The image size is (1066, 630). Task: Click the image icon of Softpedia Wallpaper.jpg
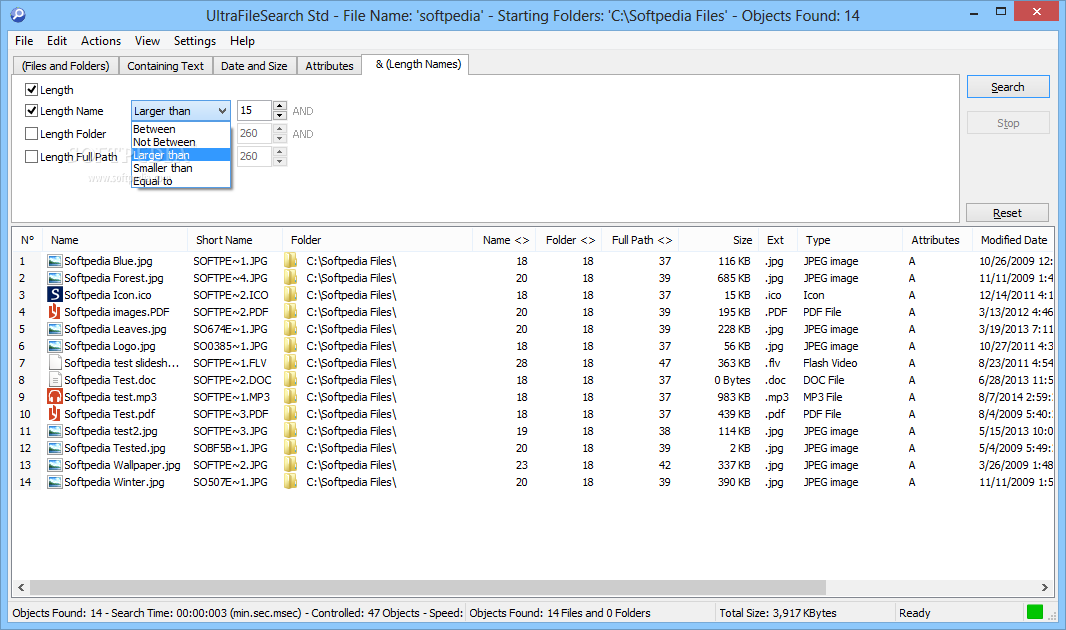click(54, 465)
